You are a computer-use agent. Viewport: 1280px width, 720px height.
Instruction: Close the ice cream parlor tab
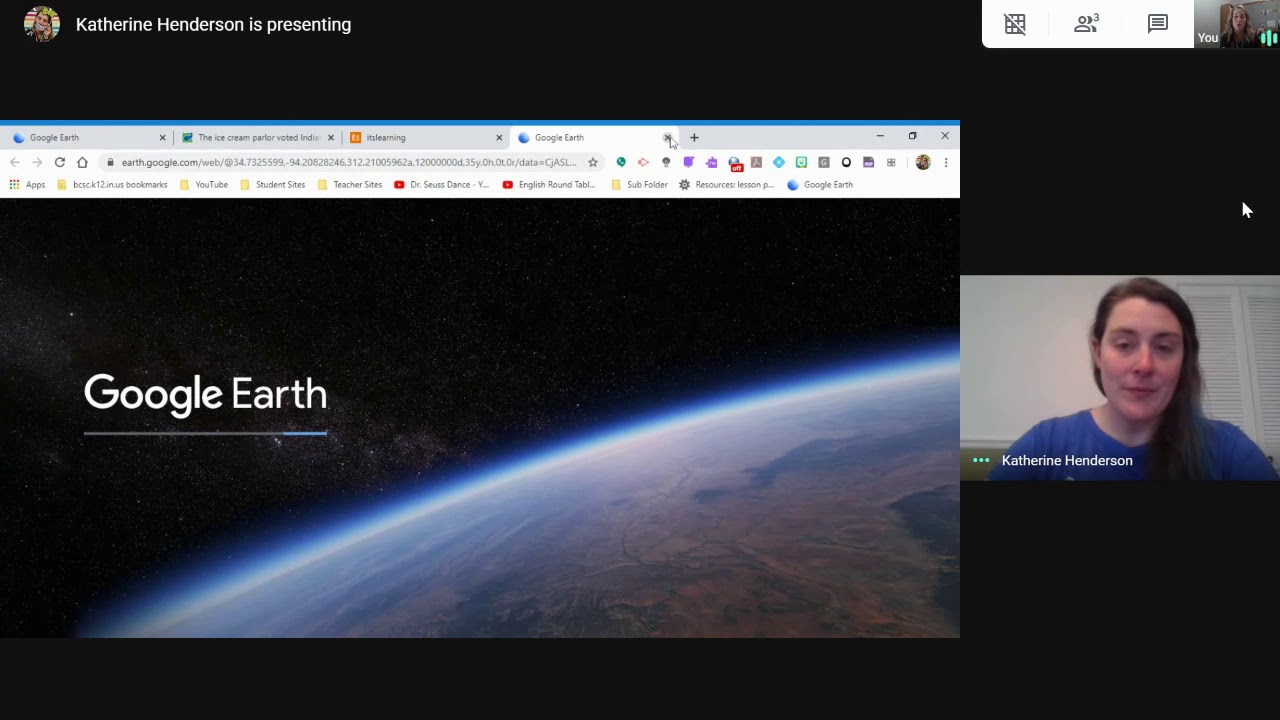[331, 137]
